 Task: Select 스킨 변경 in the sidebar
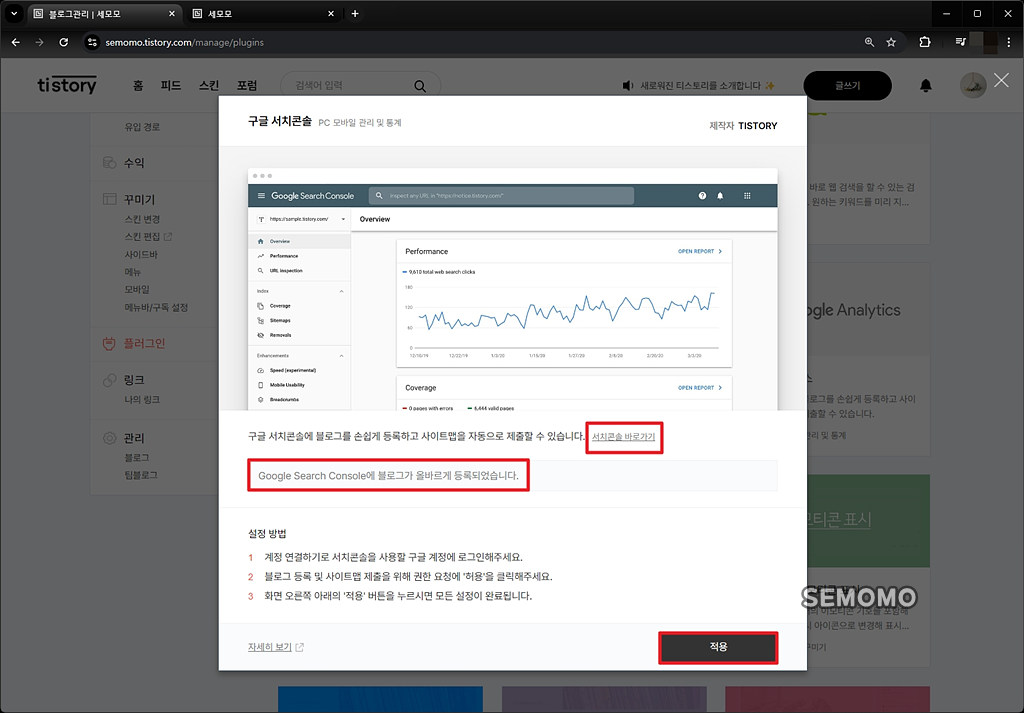[142, 219]
